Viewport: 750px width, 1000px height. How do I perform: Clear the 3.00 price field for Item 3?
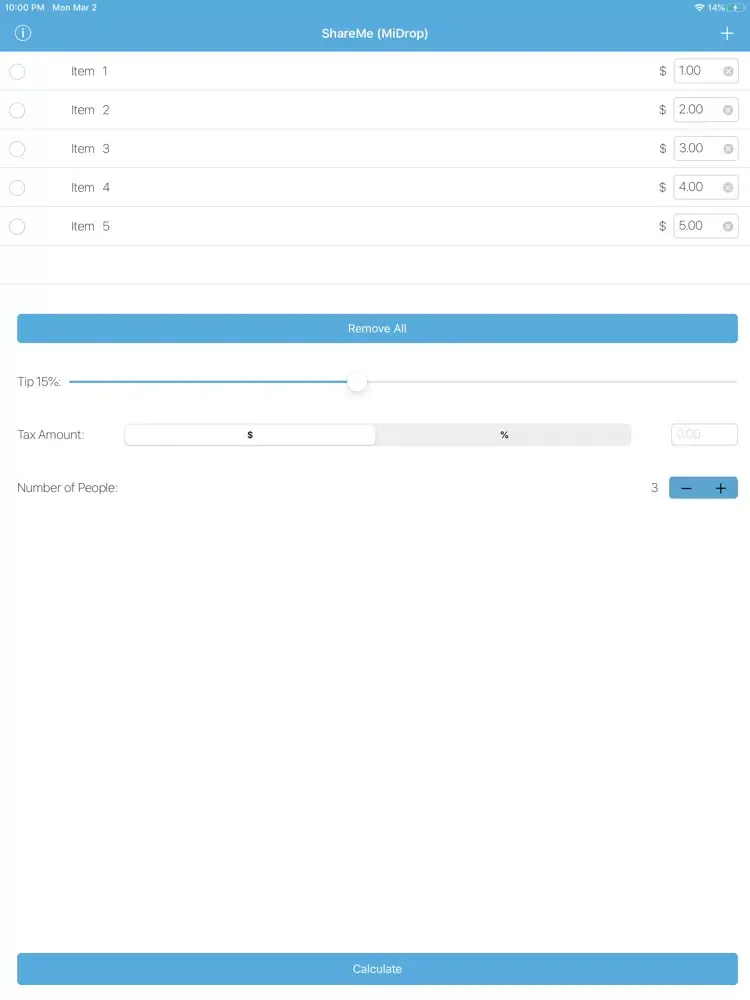click(x=728, y=149)
